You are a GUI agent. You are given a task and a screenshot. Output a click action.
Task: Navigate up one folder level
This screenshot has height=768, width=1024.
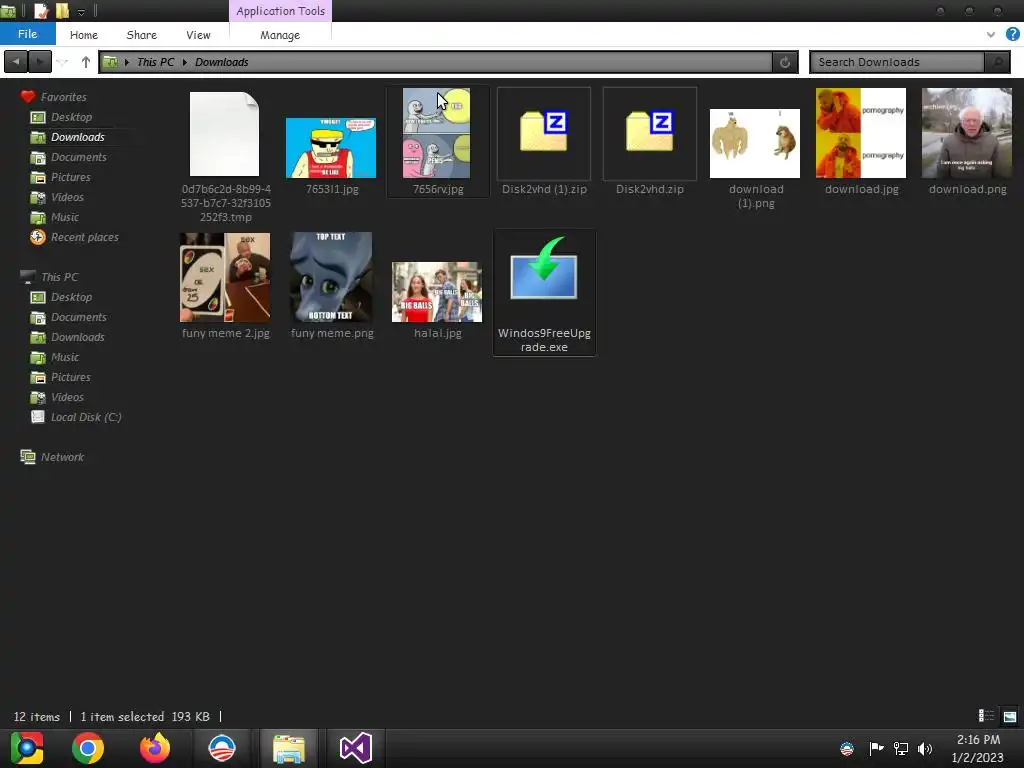coord(86,62)
